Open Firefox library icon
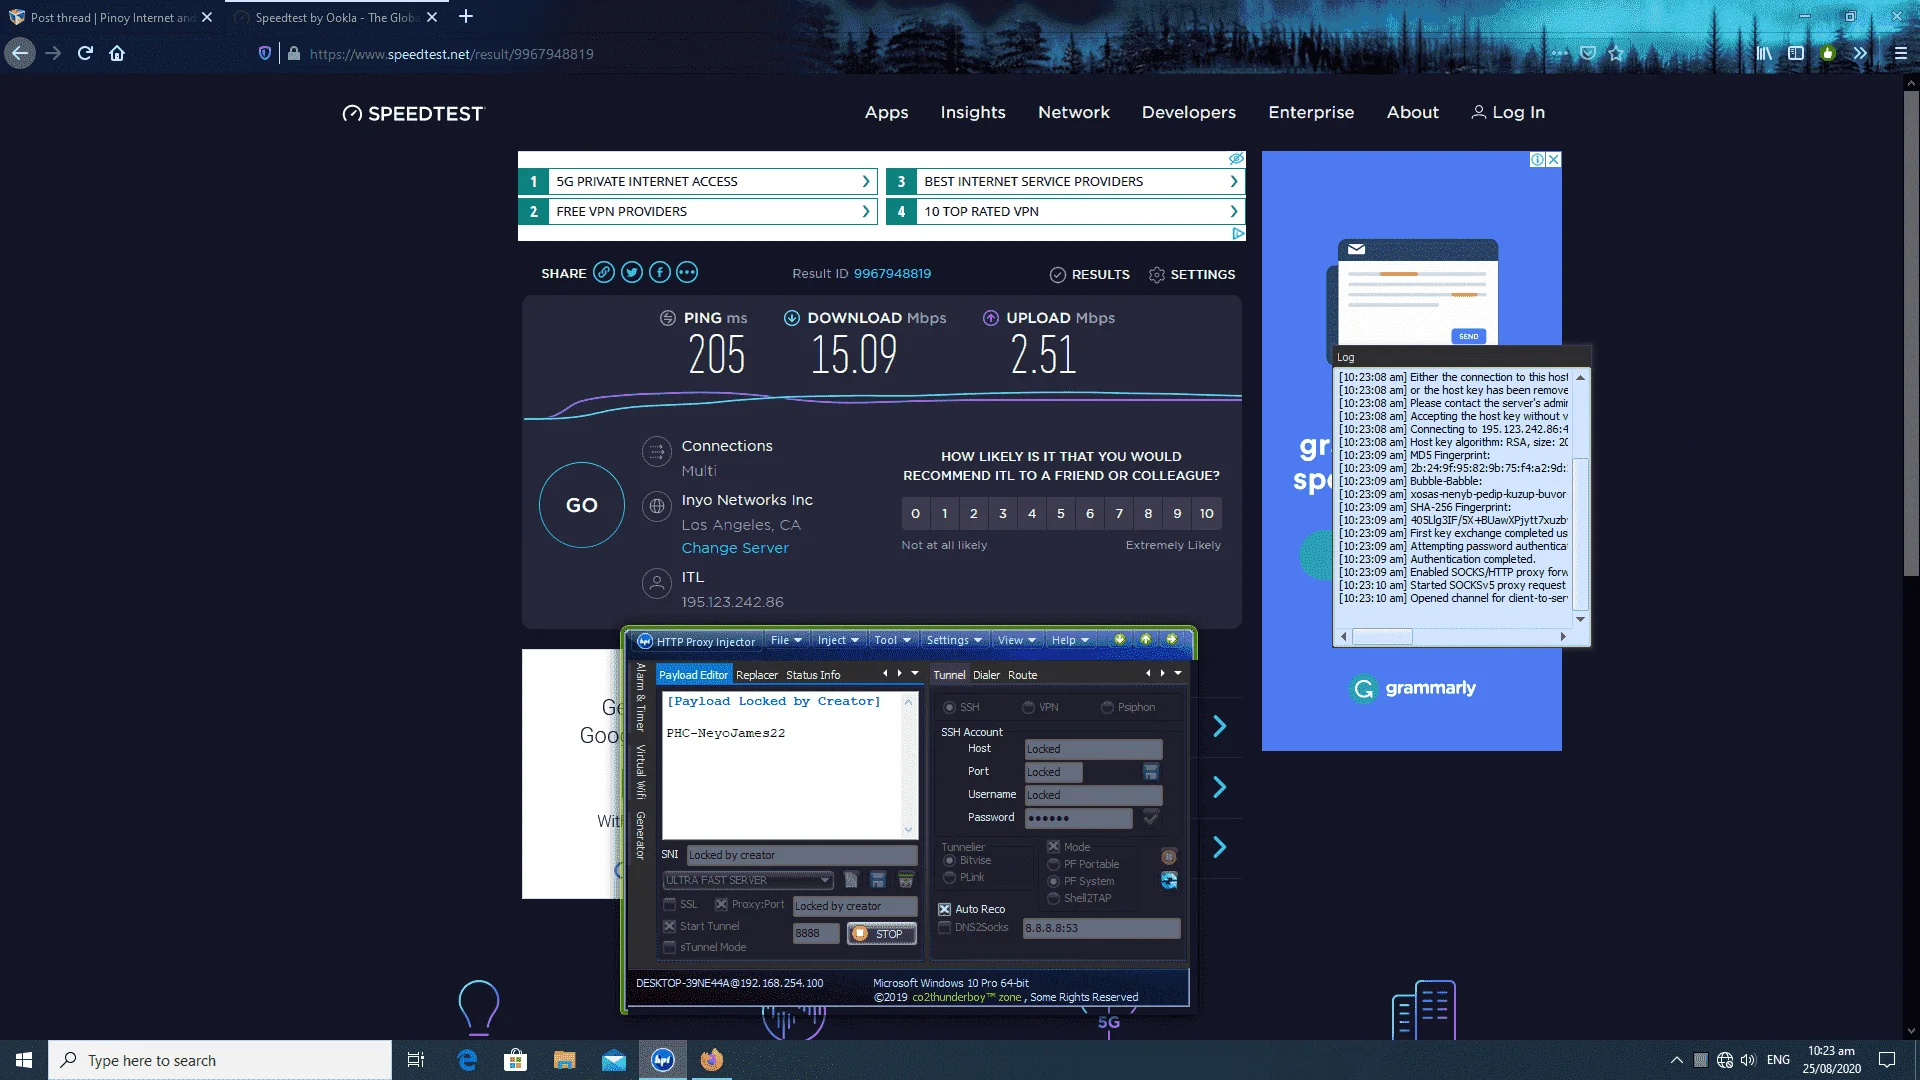The width and height of the screenshot is (1920, 1080). click(1764, 53)
